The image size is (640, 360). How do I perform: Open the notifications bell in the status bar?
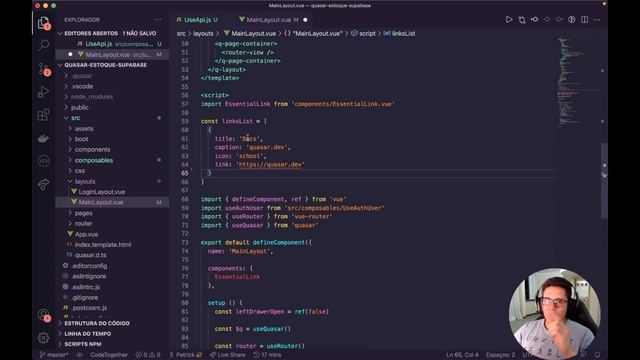(598, 355)
